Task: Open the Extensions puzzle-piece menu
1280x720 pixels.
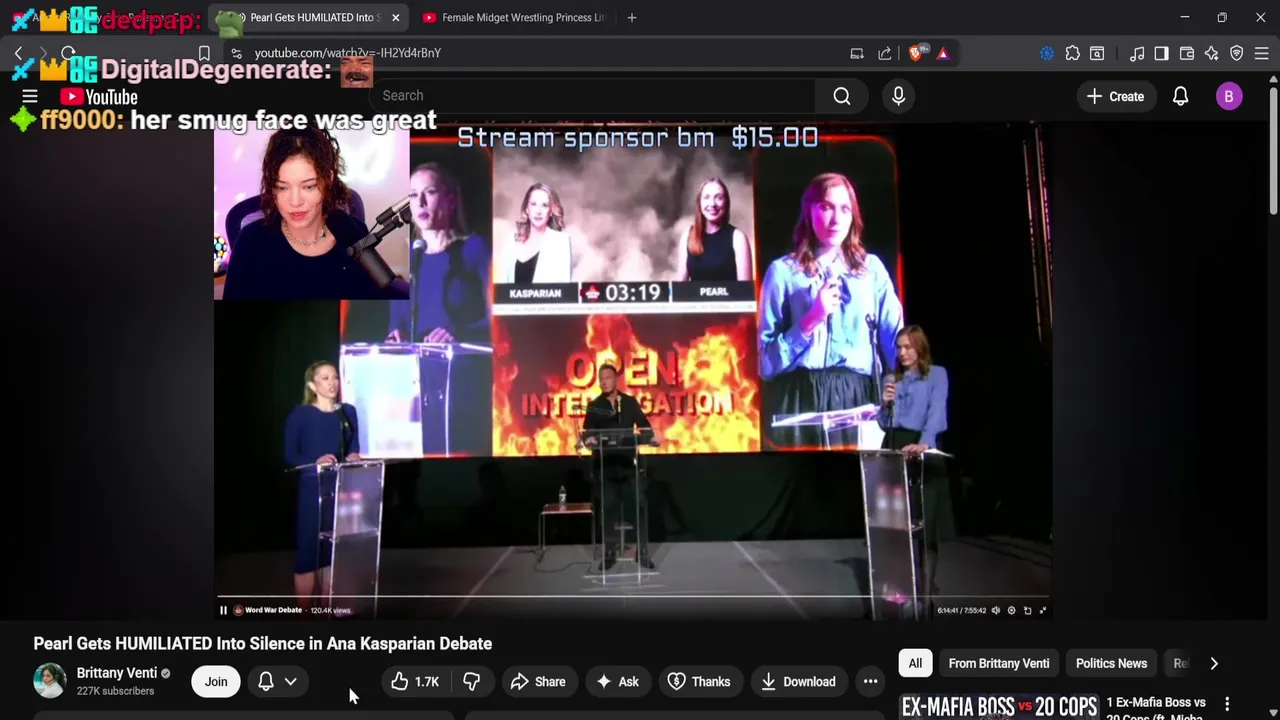Action: coord(1072,53)
